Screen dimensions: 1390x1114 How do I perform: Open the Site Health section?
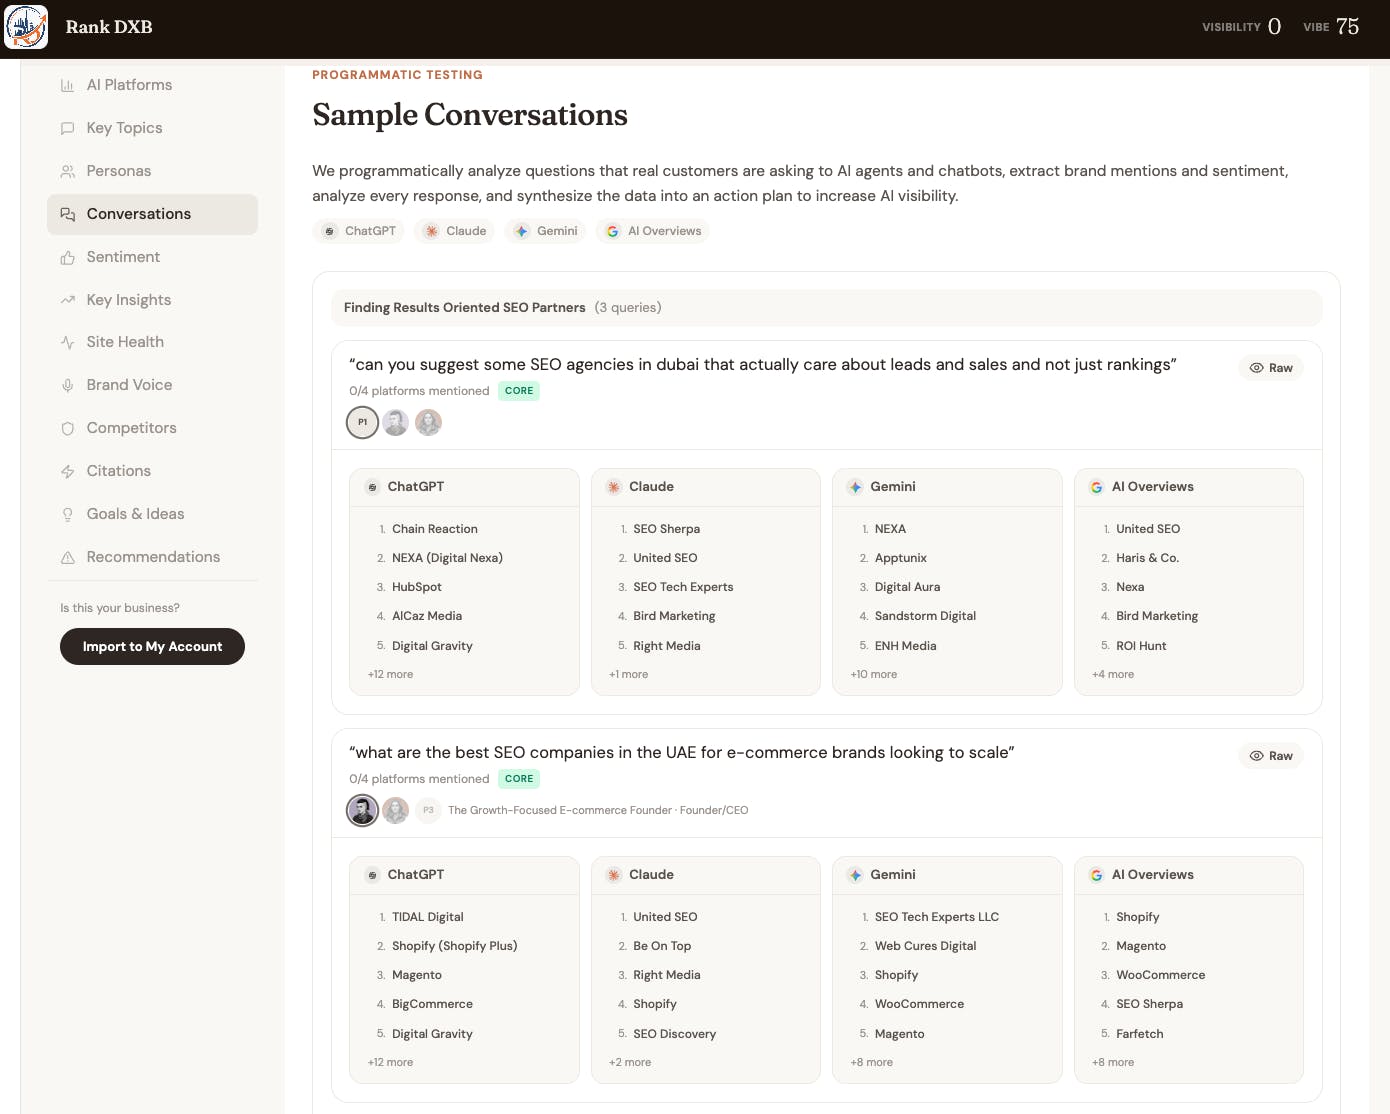152,342
